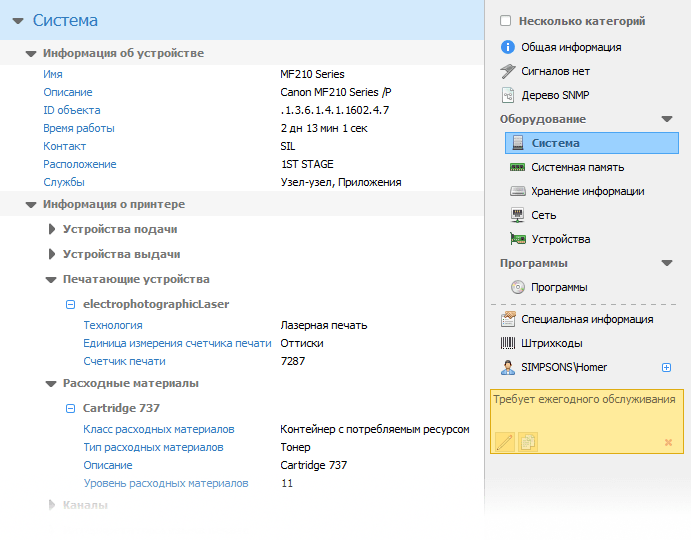691x540 pixels.
Task: Expand the Каналы section
Action: (x=52, y=505)
